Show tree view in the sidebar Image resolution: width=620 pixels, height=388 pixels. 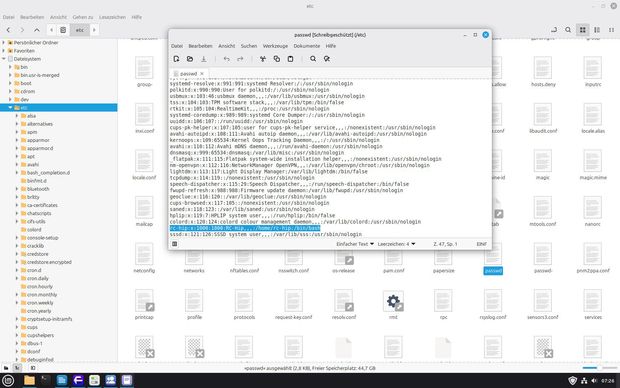click(x=17, y=368)
